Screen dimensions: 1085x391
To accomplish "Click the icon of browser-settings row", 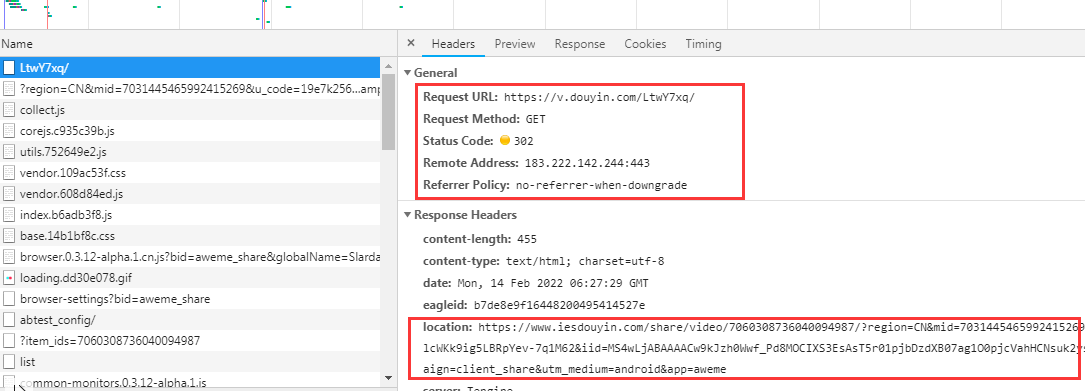I will point(9,300).
